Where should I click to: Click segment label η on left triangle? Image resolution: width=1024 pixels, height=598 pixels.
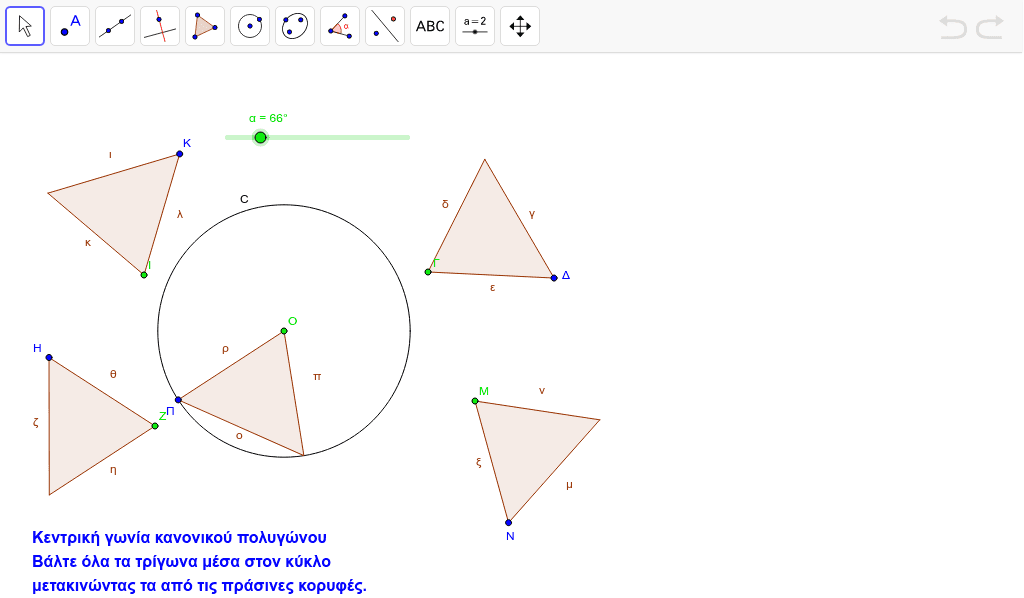[114, 470]
